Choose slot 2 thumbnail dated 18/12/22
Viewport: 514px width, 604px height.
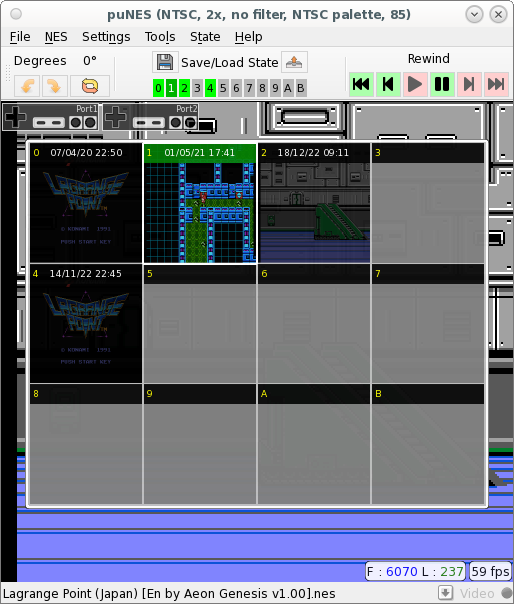(314, 203)
